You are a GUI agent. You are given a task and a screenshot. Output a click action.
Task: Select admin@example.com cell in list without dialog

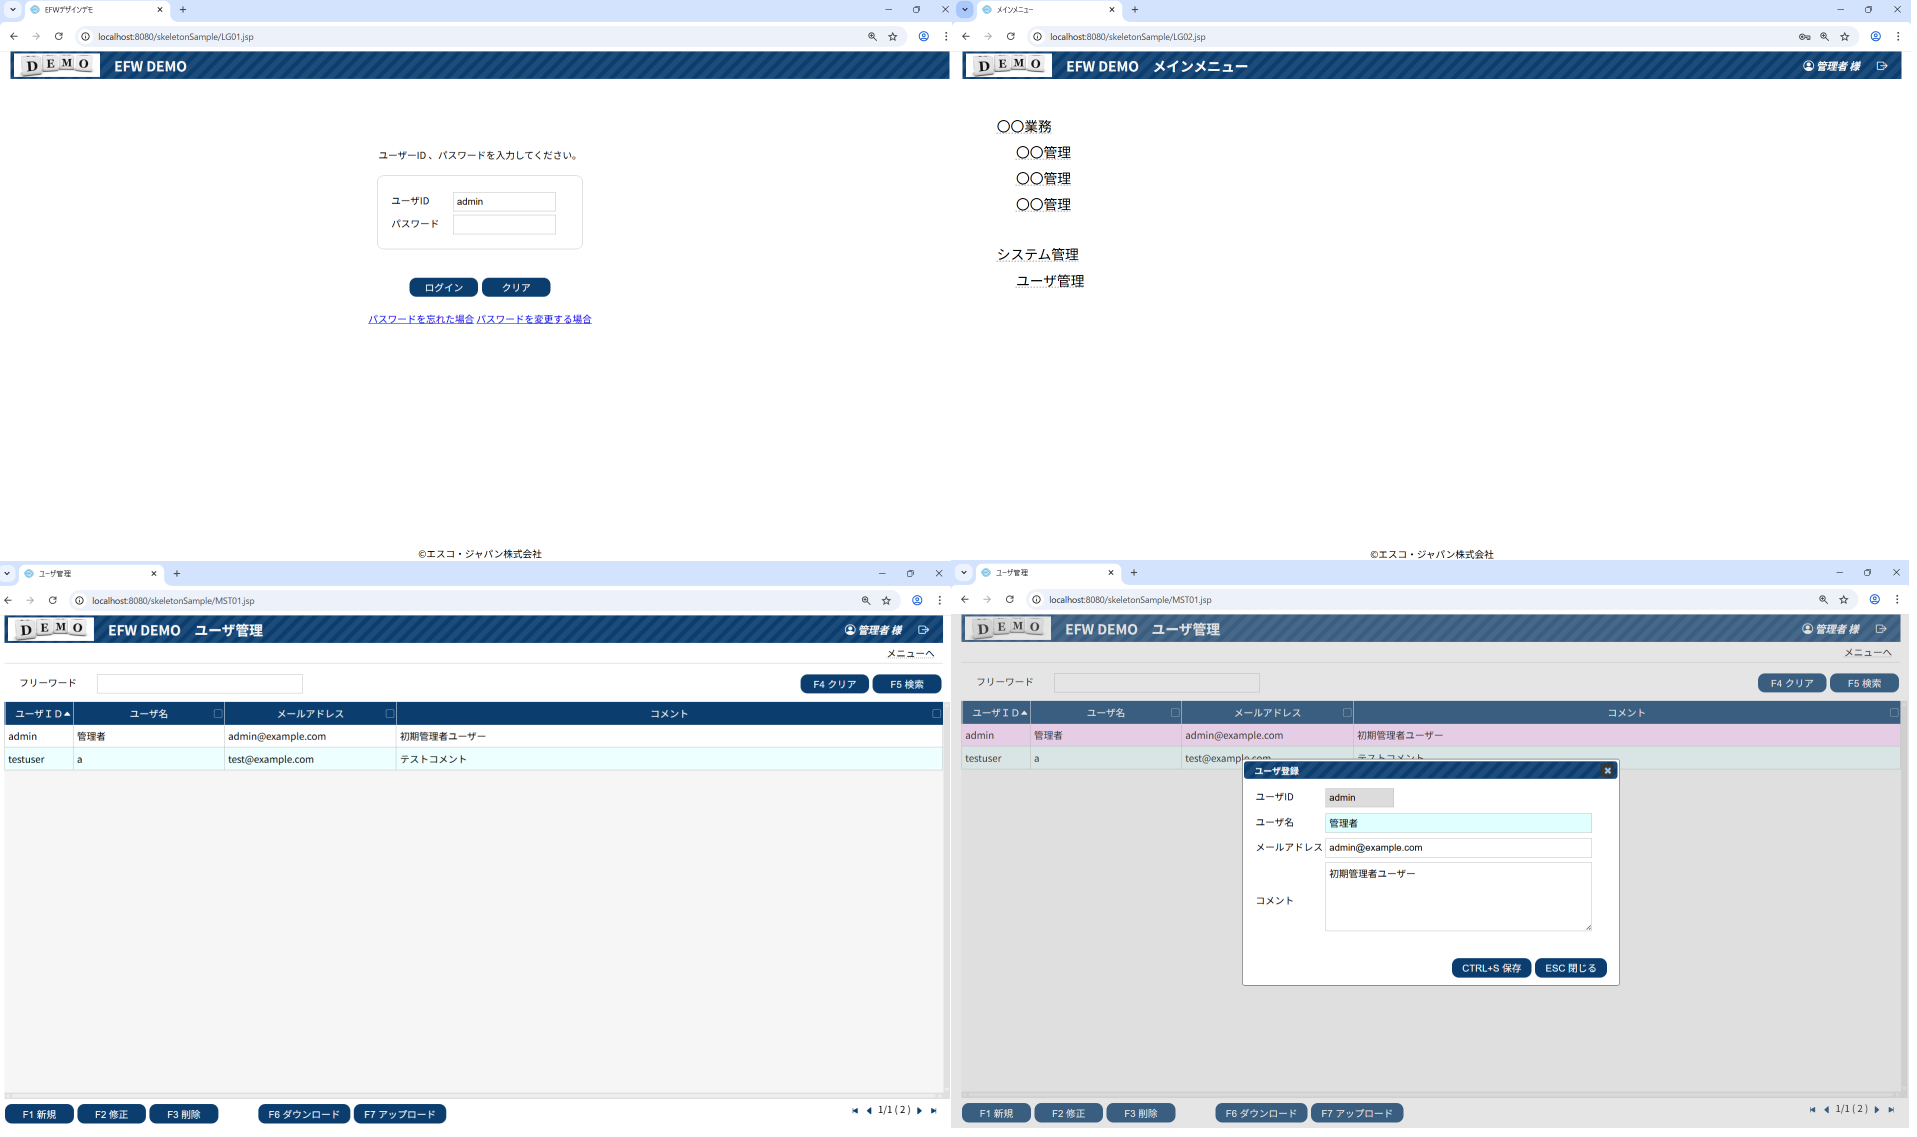tap(310, 737)
